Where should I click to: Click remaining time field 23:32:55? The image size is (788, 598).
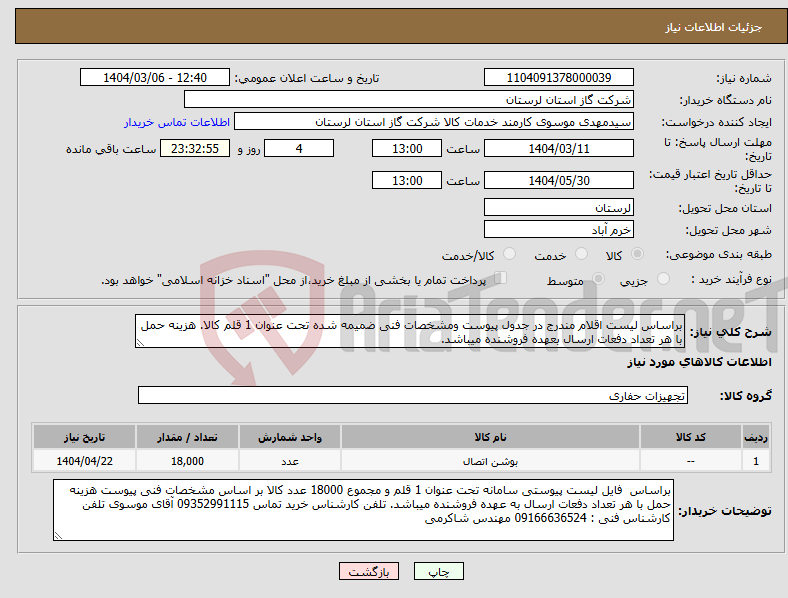(x=195, y=149)
